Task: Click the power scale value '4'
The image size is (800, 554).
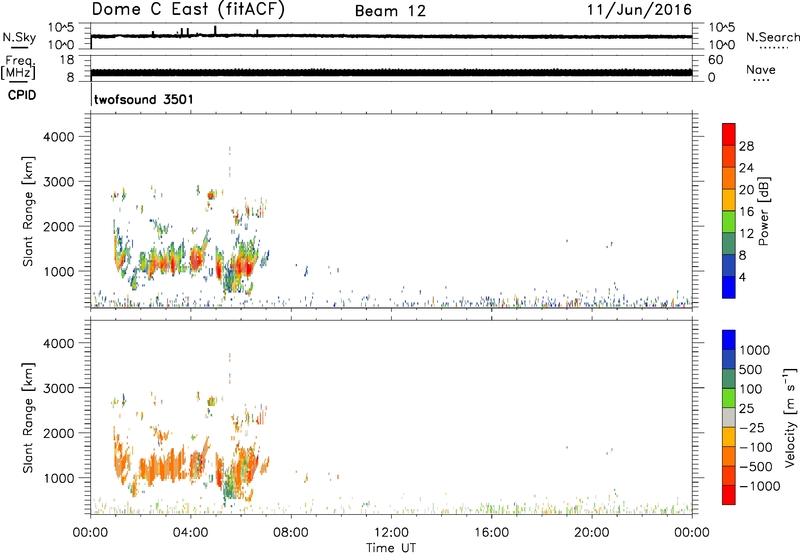Action: point(742,277)
